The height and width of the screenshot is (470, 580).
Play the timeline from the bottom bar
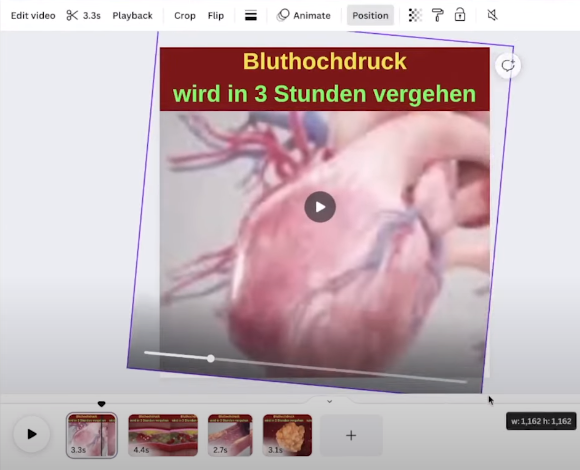[32, 434]
